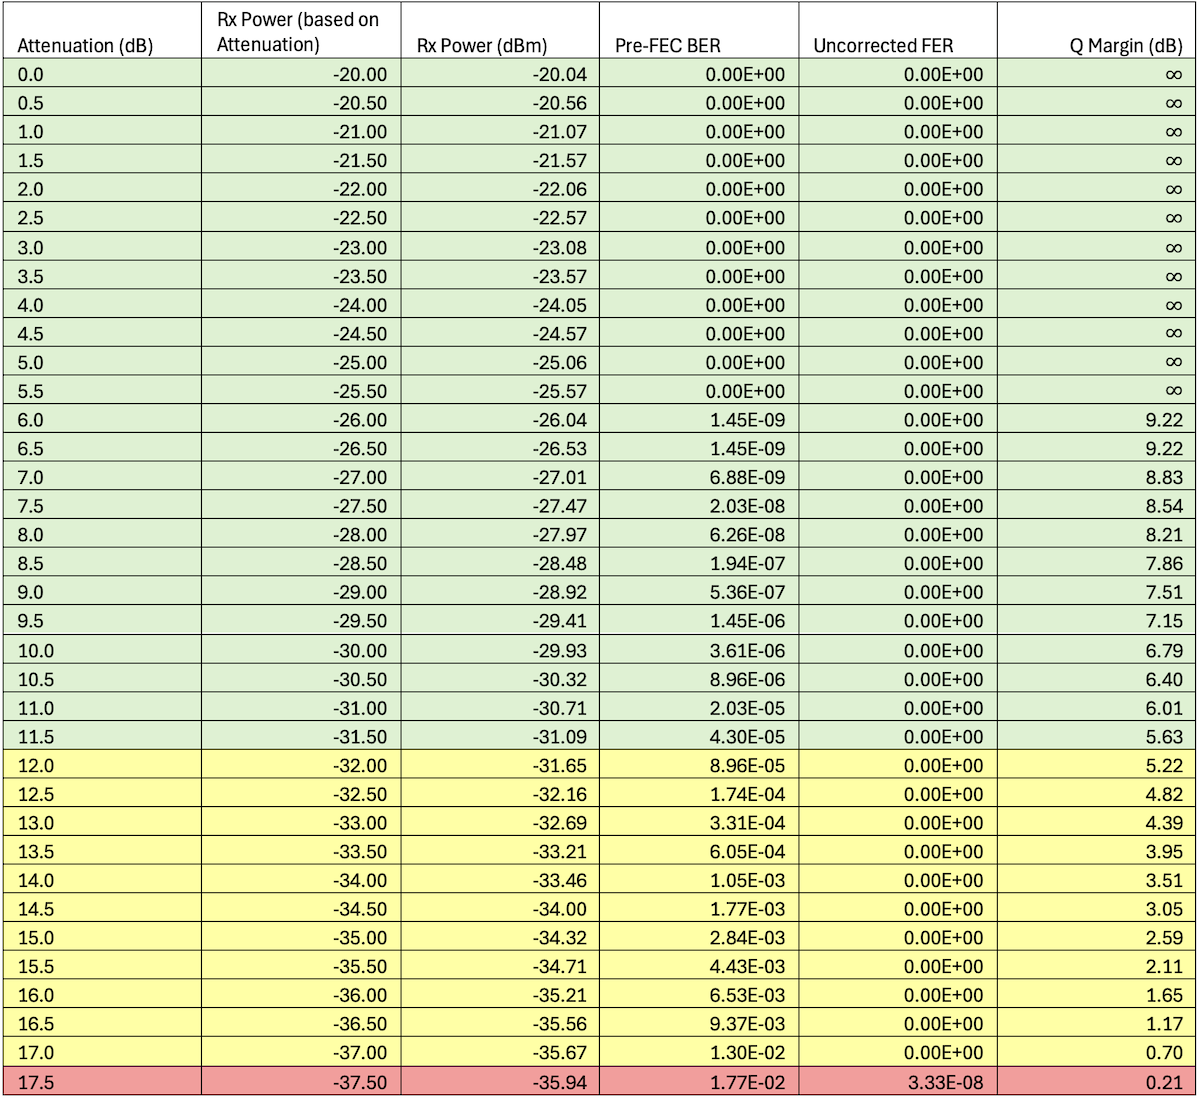Screen dimensions: 1200x1098
Task: Click the Pre-FEC BER value '3.31E-04'
Action: (699, 824)
